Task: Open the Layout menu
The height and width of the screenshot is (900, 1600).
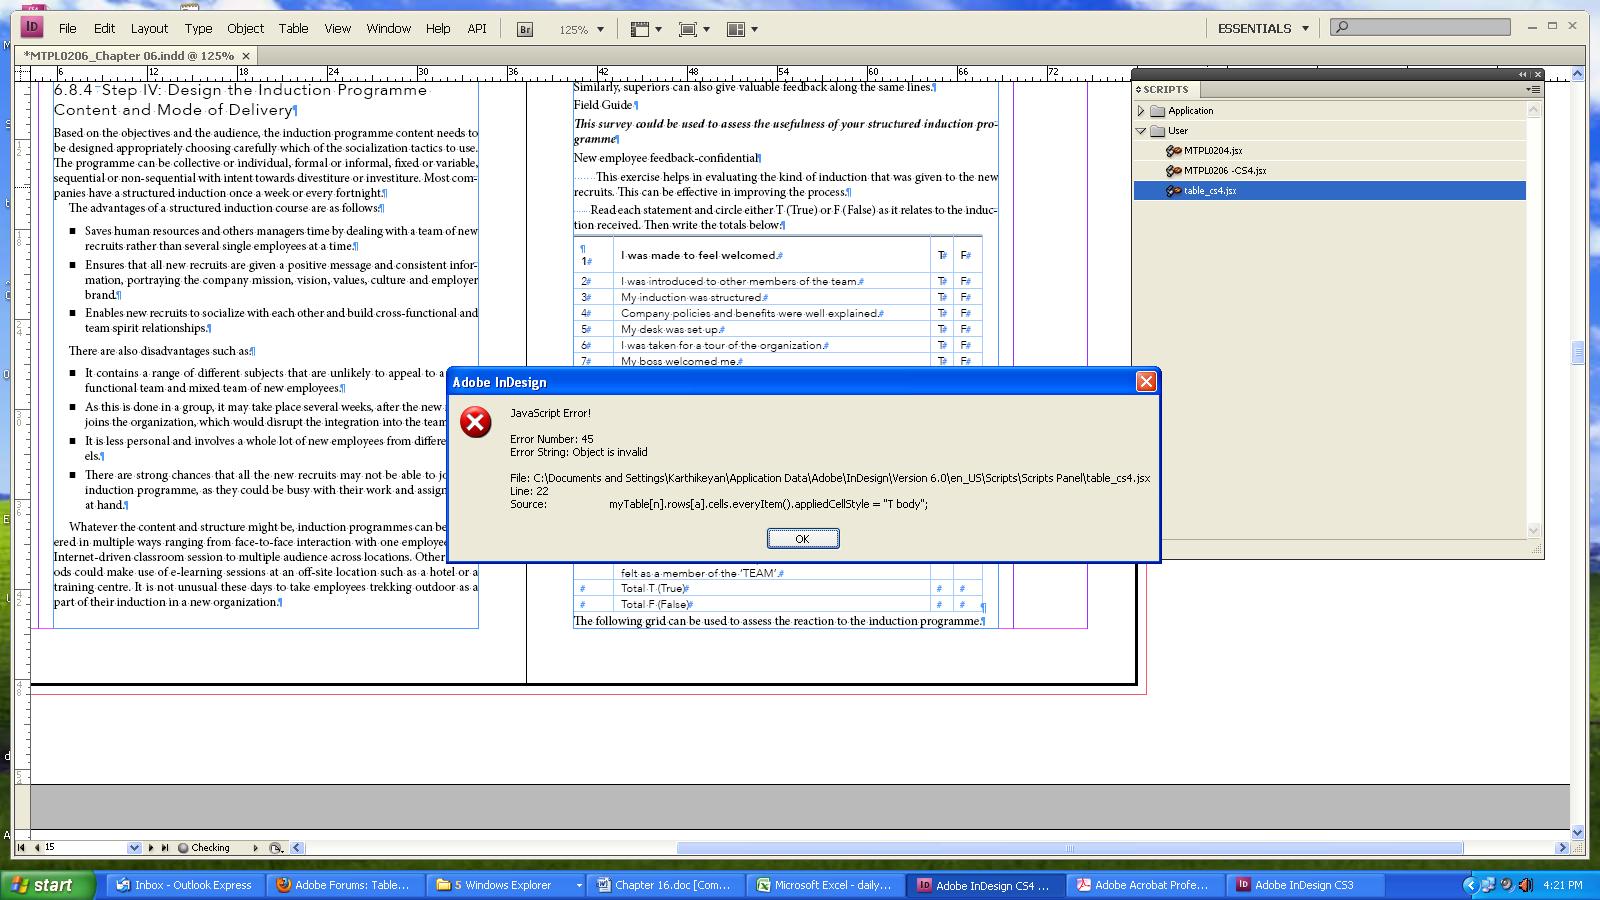Action: click(x=149, y=28)
